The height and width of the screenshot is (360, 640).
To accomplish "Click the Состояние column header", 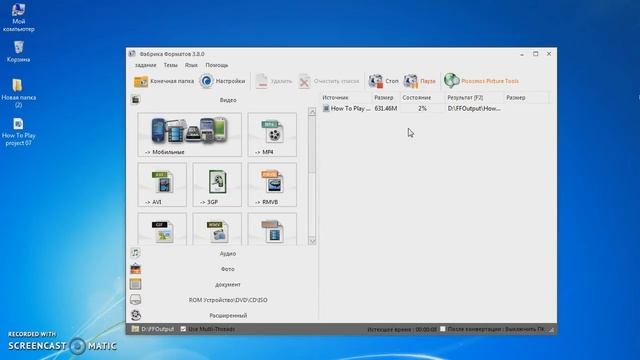I will (422, 98).
